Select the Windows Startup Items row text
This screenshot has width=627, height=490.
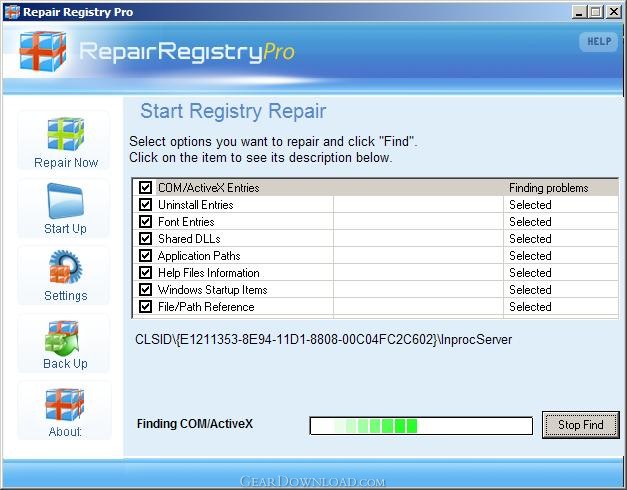[x=213, y=290]
